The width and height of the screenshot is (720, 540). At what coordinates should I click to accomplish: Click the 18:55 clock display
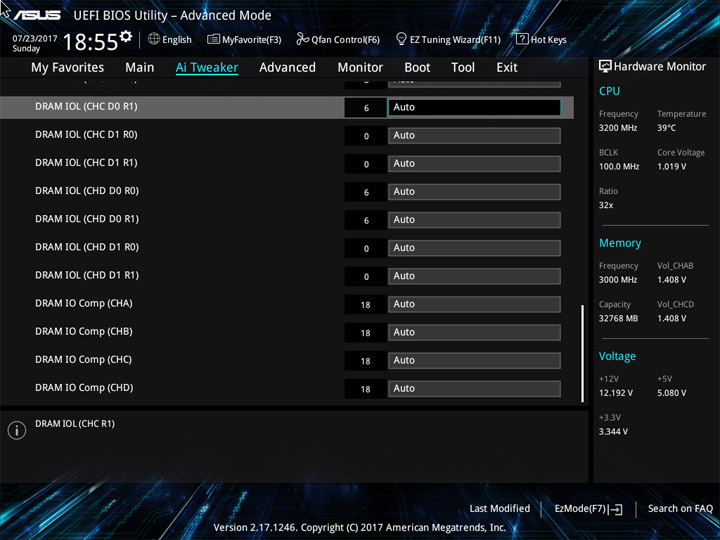90,42
